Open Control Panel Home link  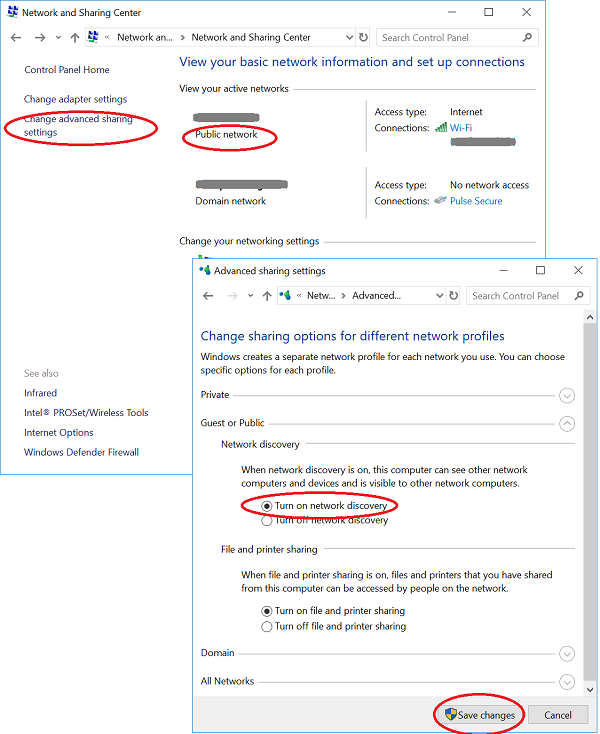click(67, 70)
